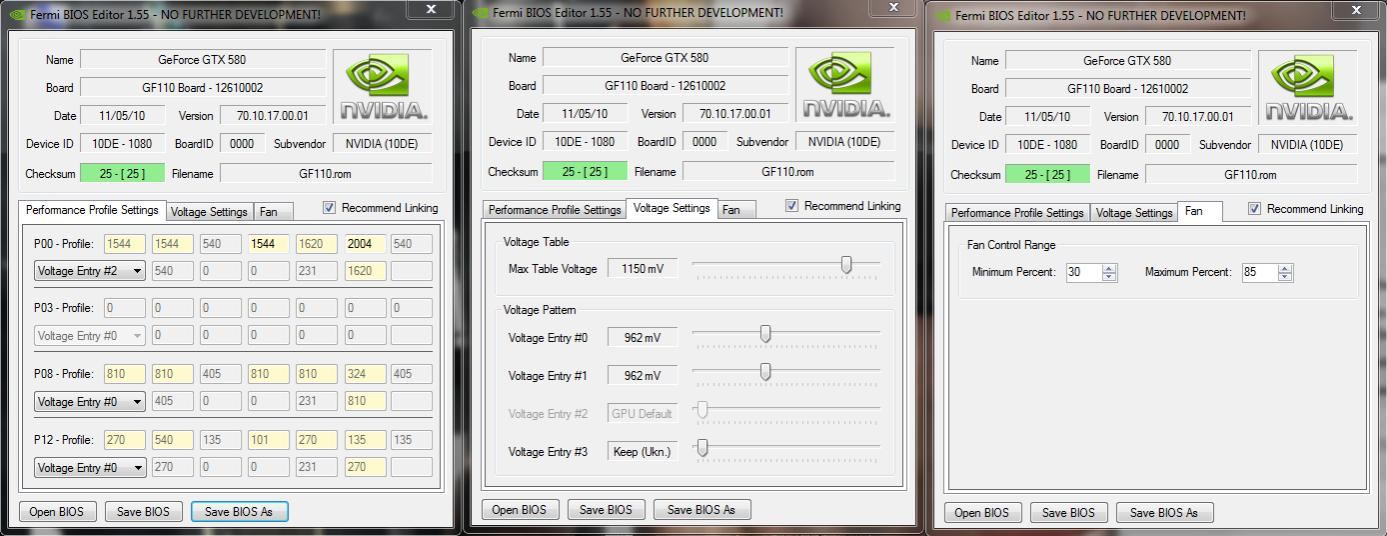Open P00 Voltage Entry #2 dropdown
This screenshot has height=536, width=1387.
tap(90, 270)
